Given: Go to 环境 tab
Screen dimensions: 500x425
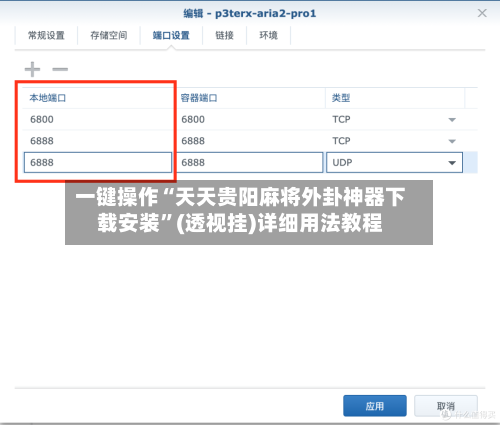Looking at the screenshot, I should 269,35.
